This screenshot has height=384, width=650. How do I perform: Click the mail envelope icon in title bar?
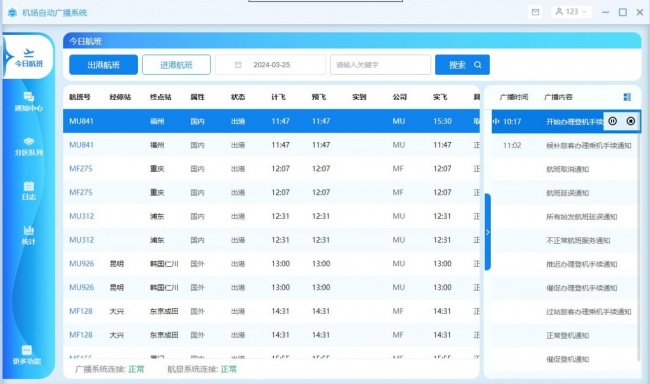(535, 12)
